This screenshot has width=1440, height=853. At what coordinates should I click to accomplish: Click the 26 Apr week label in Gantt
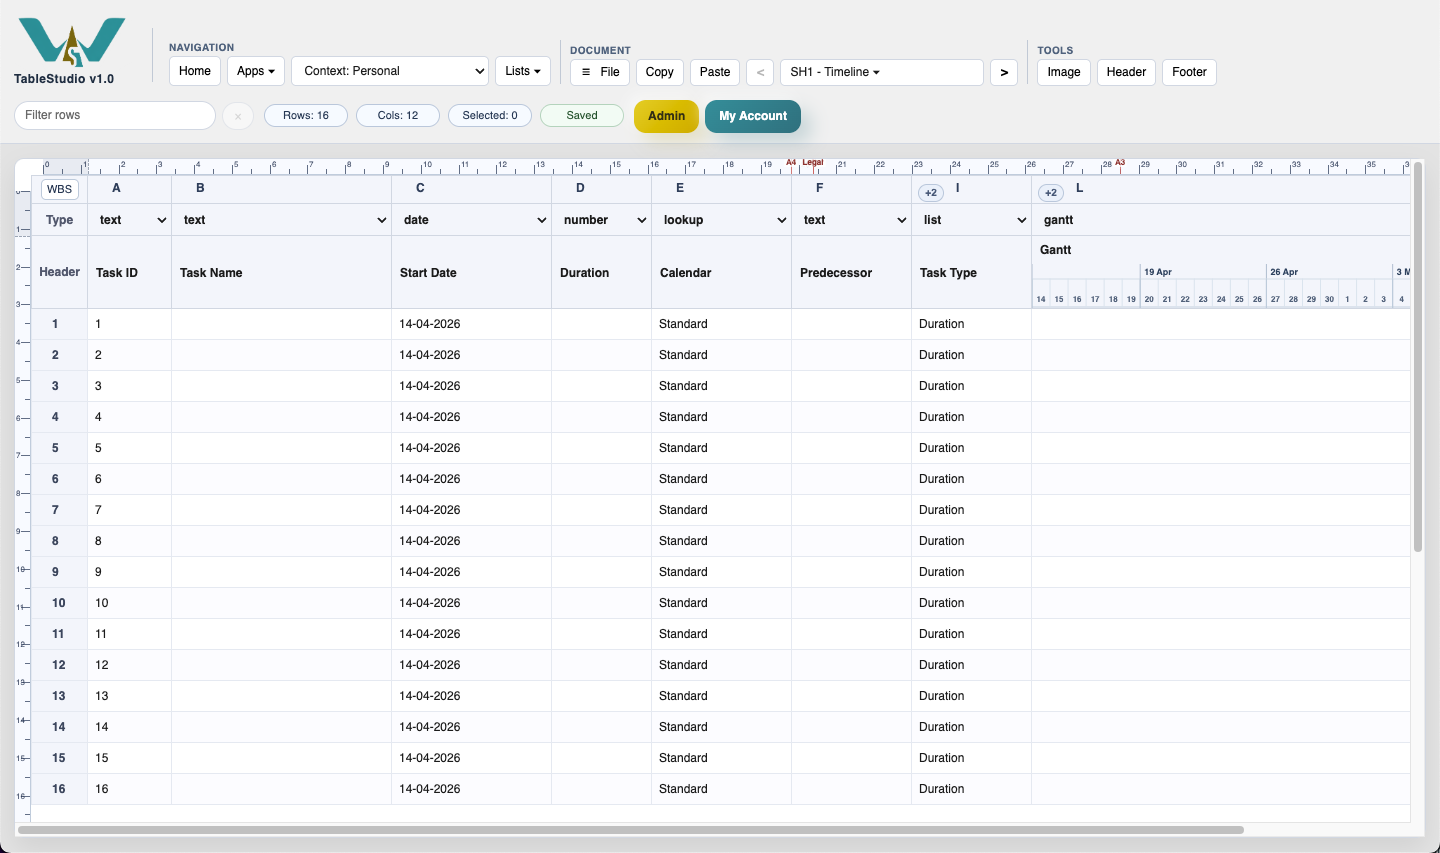coord(1284,272)
